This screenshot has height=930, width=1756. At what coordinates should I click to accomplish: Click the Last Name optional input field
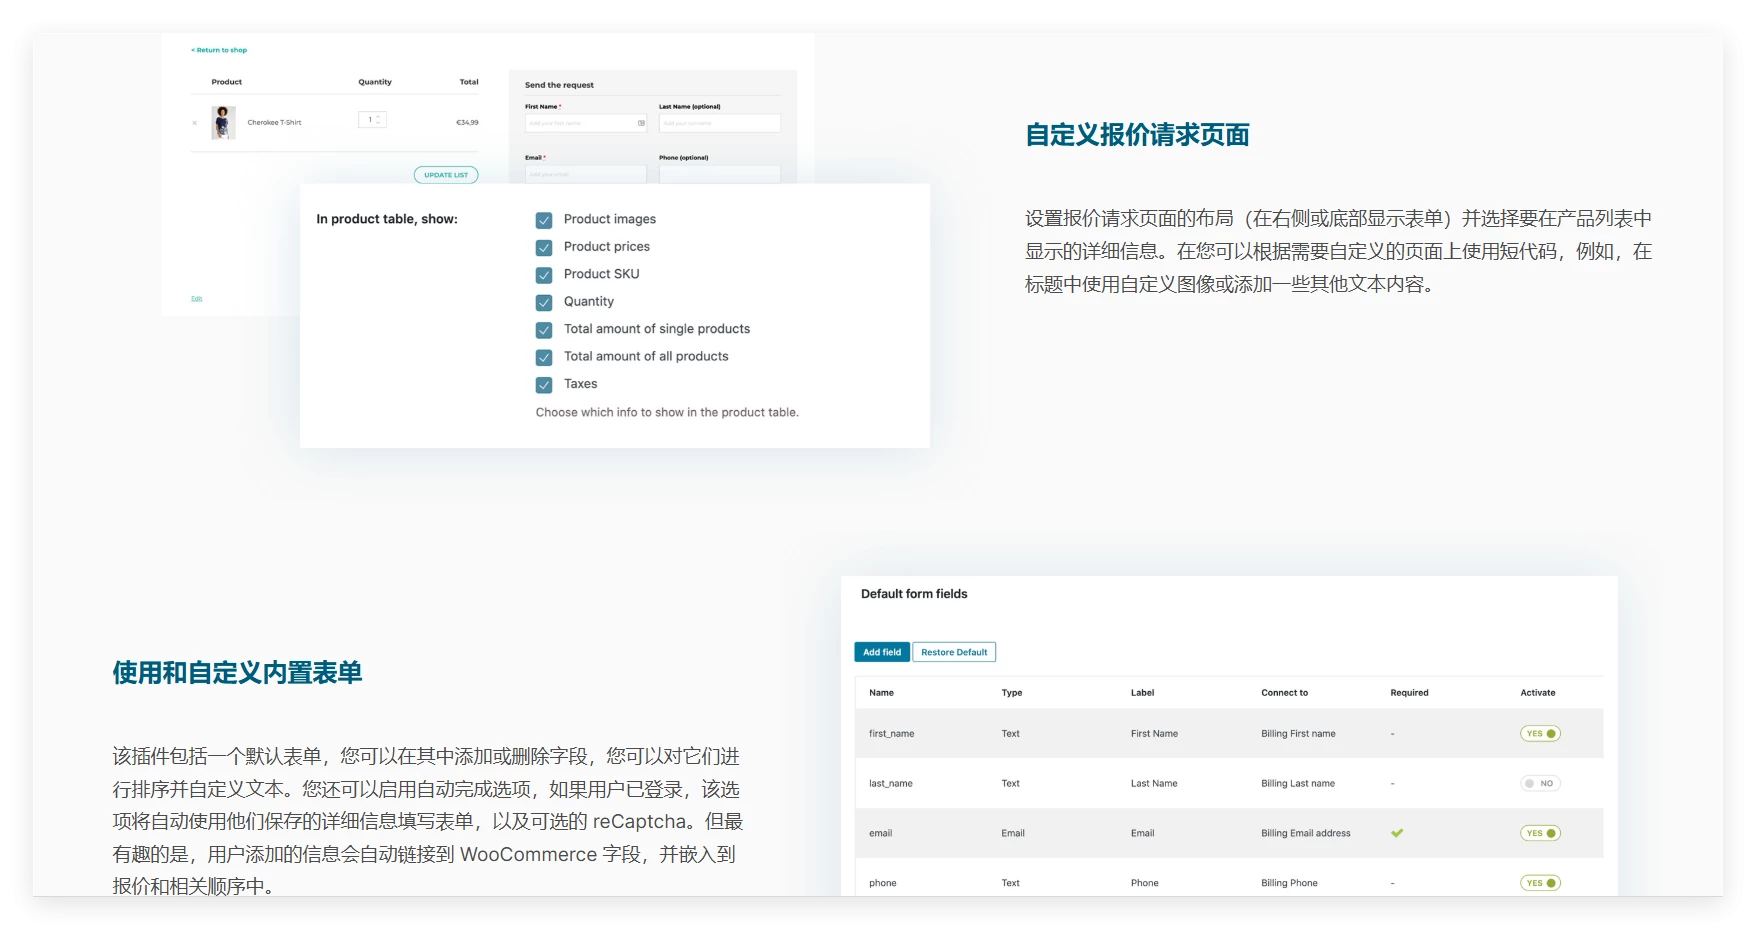click(719, 123)
